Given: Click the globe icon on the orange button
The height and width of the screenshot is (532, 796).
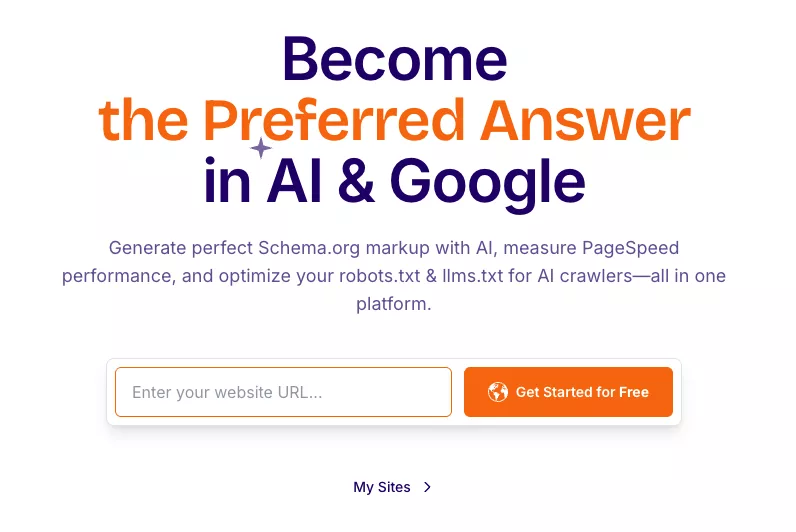Looking at the screenshot, I should pos(498,392).
